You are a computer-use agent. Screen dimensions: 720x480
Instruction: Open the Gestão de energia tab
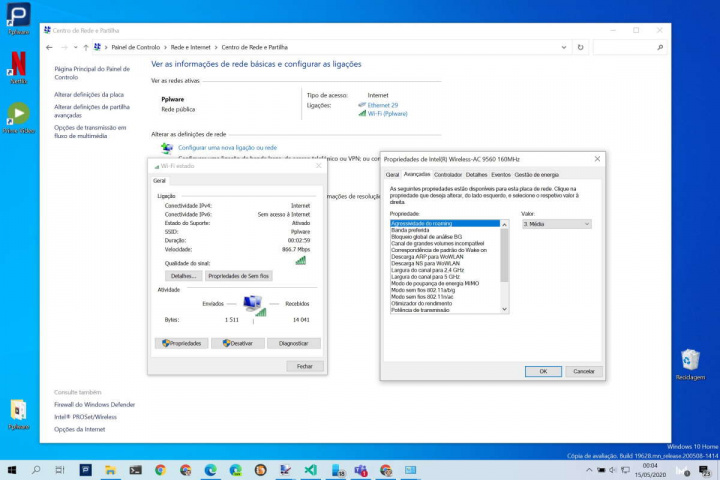[x=537, y=174]
